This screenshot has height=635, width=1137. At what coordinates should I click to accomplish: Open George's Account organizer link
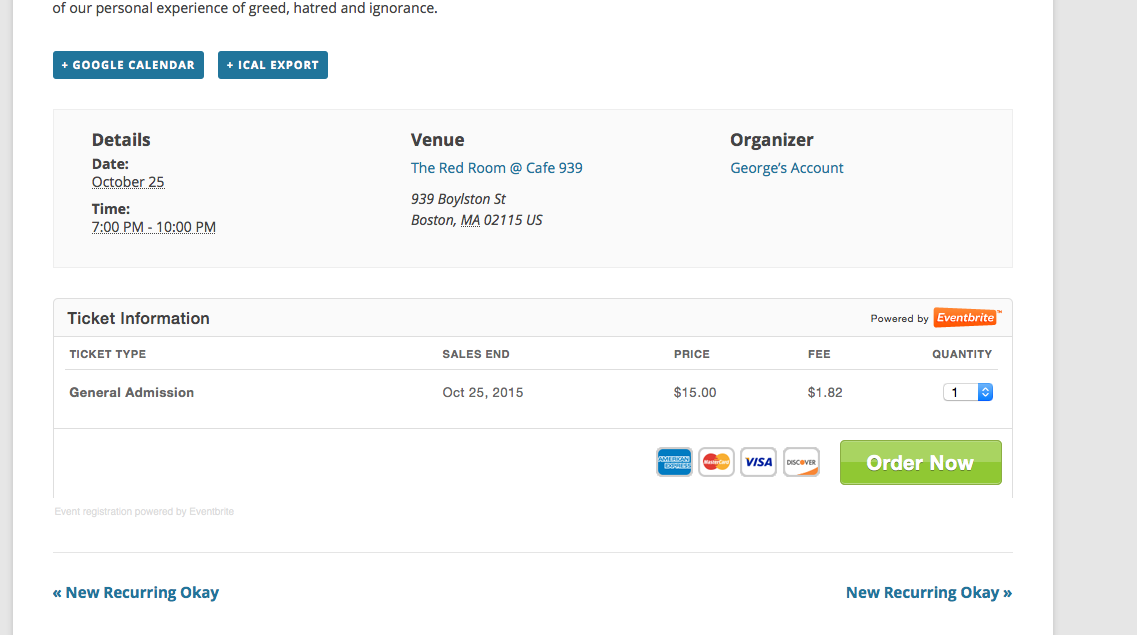click(x=787, y=168)
